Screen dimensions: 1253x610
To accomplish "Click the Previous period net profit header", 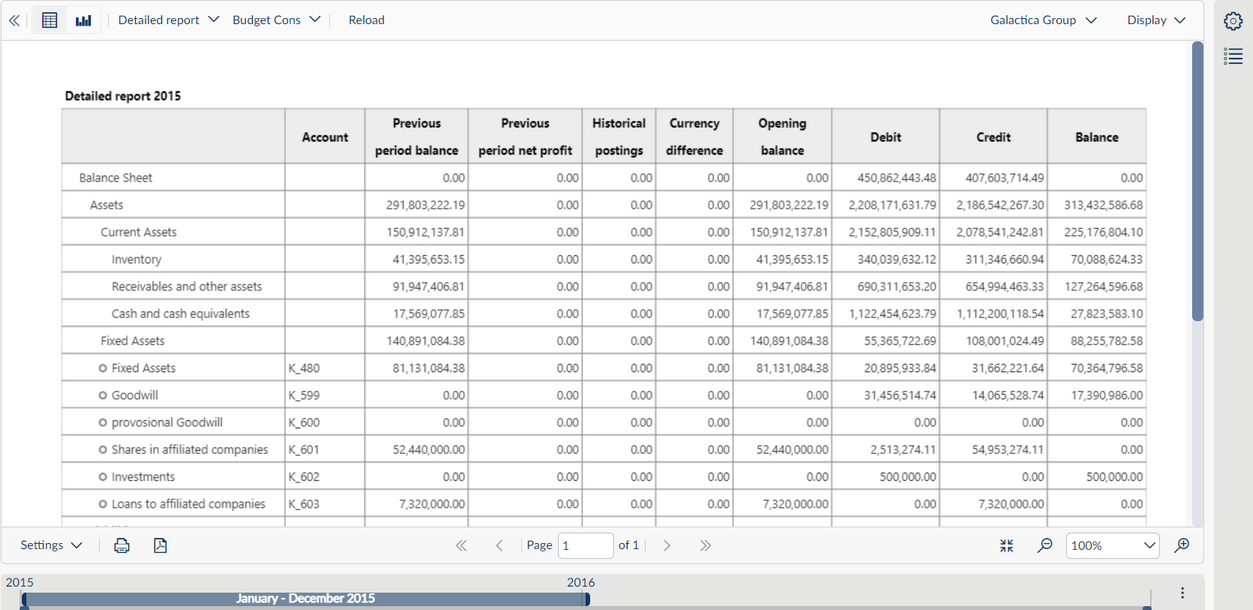I will click(x=525, y=137).
